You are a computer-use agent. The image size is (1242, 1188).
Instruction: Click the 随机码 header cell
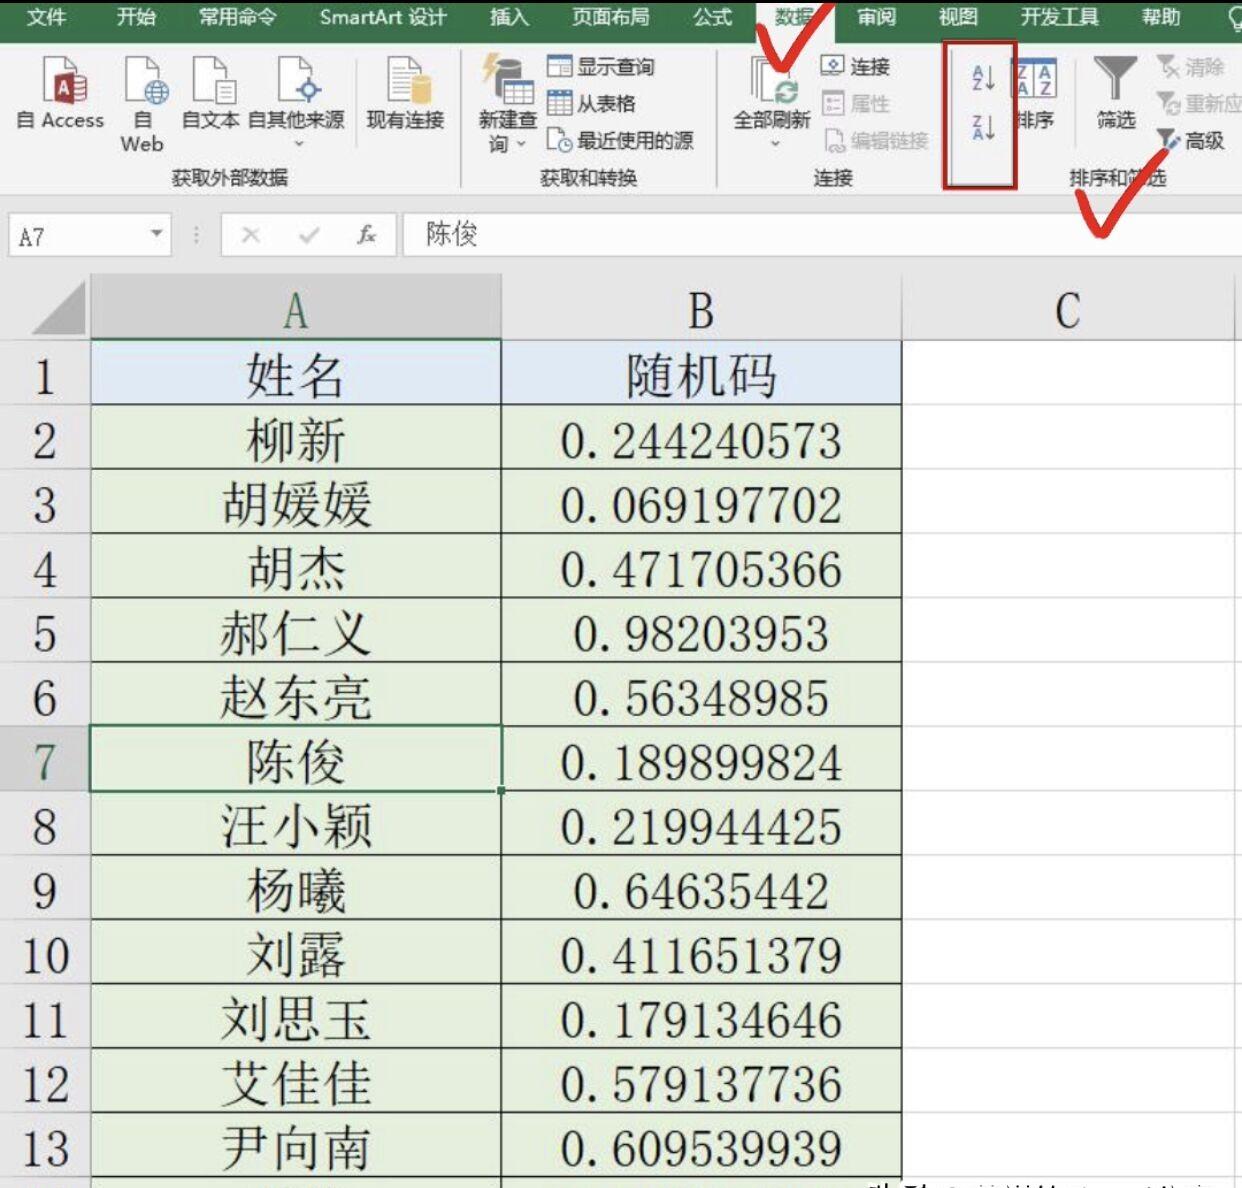click(x=701, y=374)
